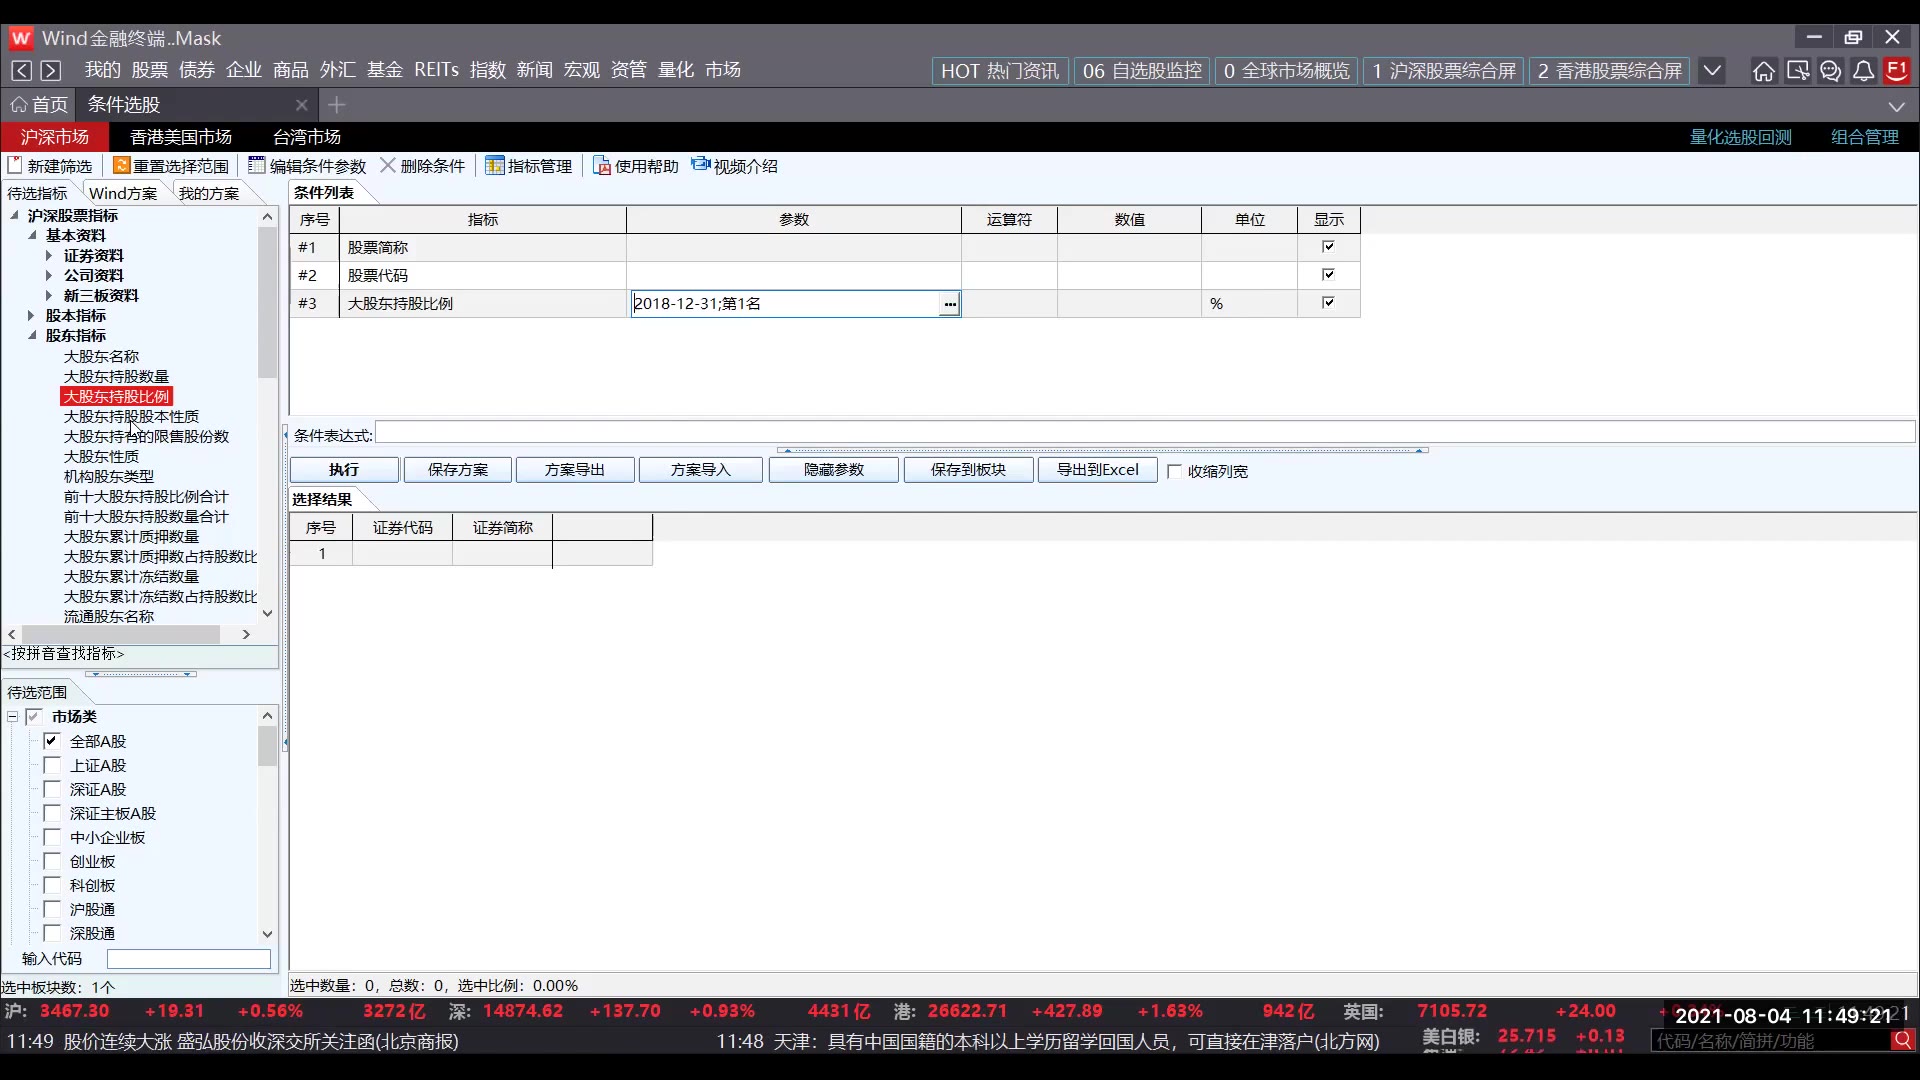Enable the 收缩列宽 checkbox

pos(1175,471)
